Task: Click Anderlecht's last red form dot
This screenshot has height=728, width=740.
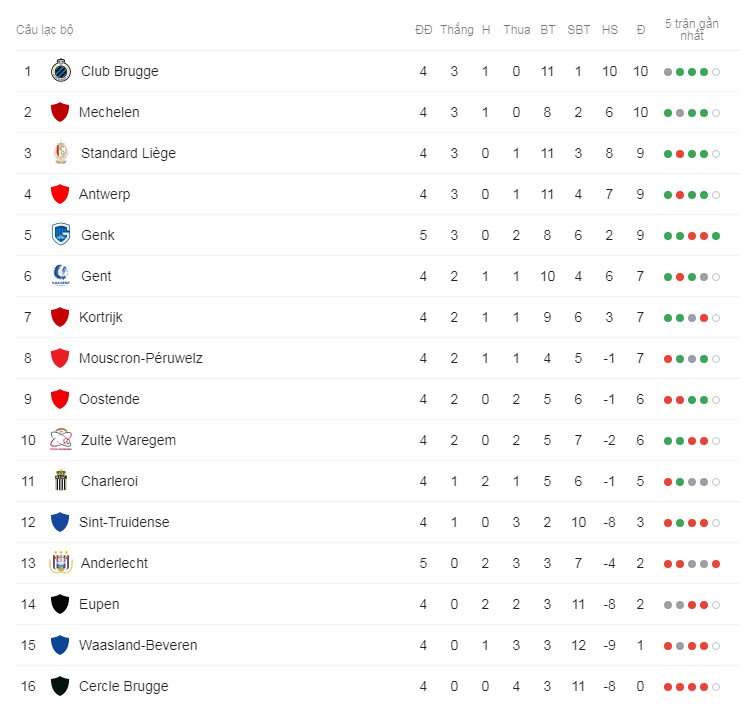Action: 716,564
